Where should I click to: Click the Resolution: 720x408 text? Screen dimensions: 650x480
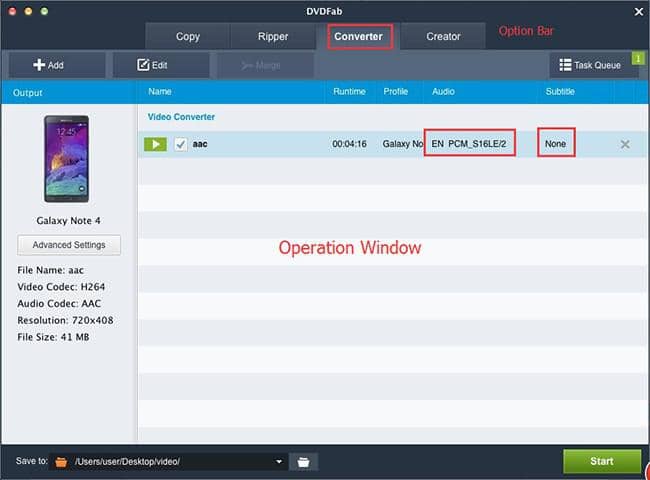pyautogui.click(x=65, y=320)
